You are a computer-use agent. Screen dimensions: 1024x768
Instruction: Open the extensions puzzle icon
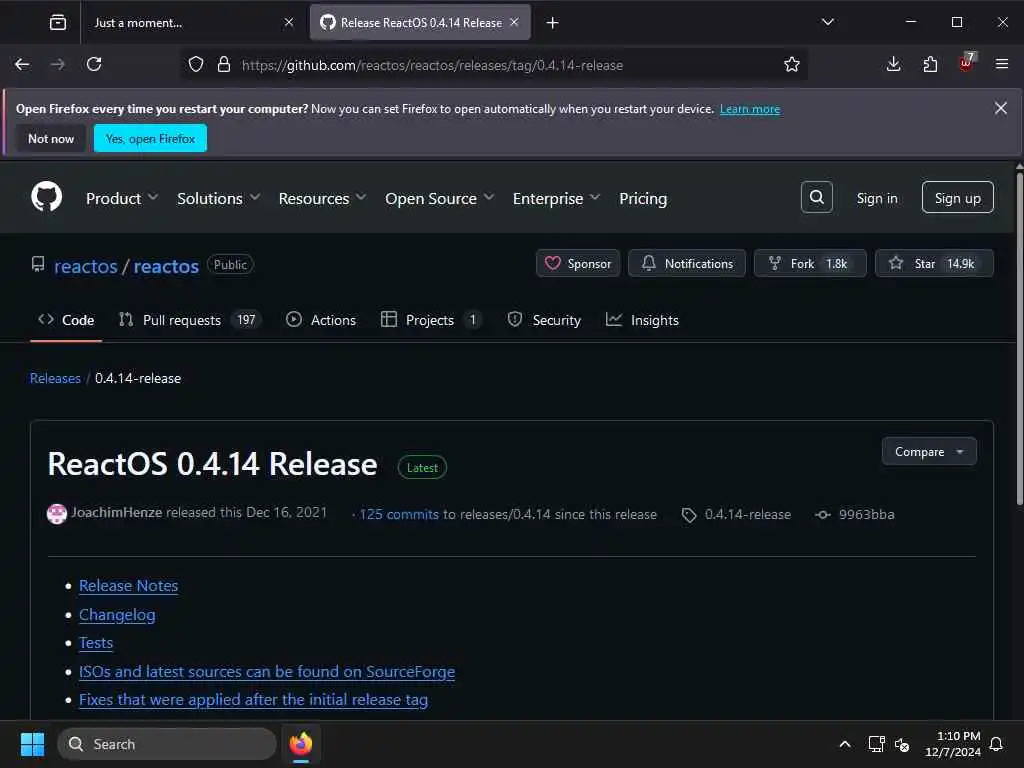(930, 64)
